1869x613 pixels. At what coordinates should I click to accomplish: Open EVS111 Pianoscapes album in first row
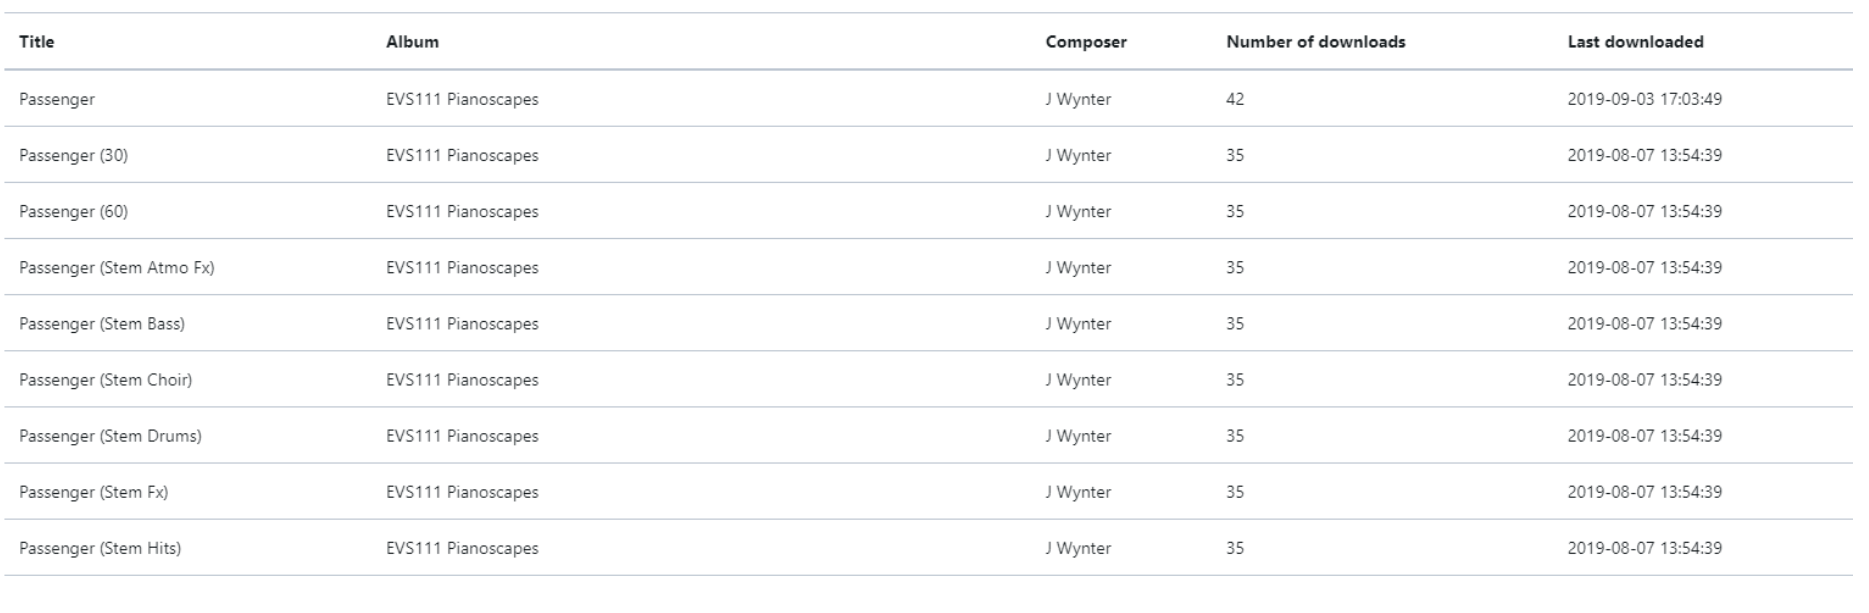pos(462,99)
